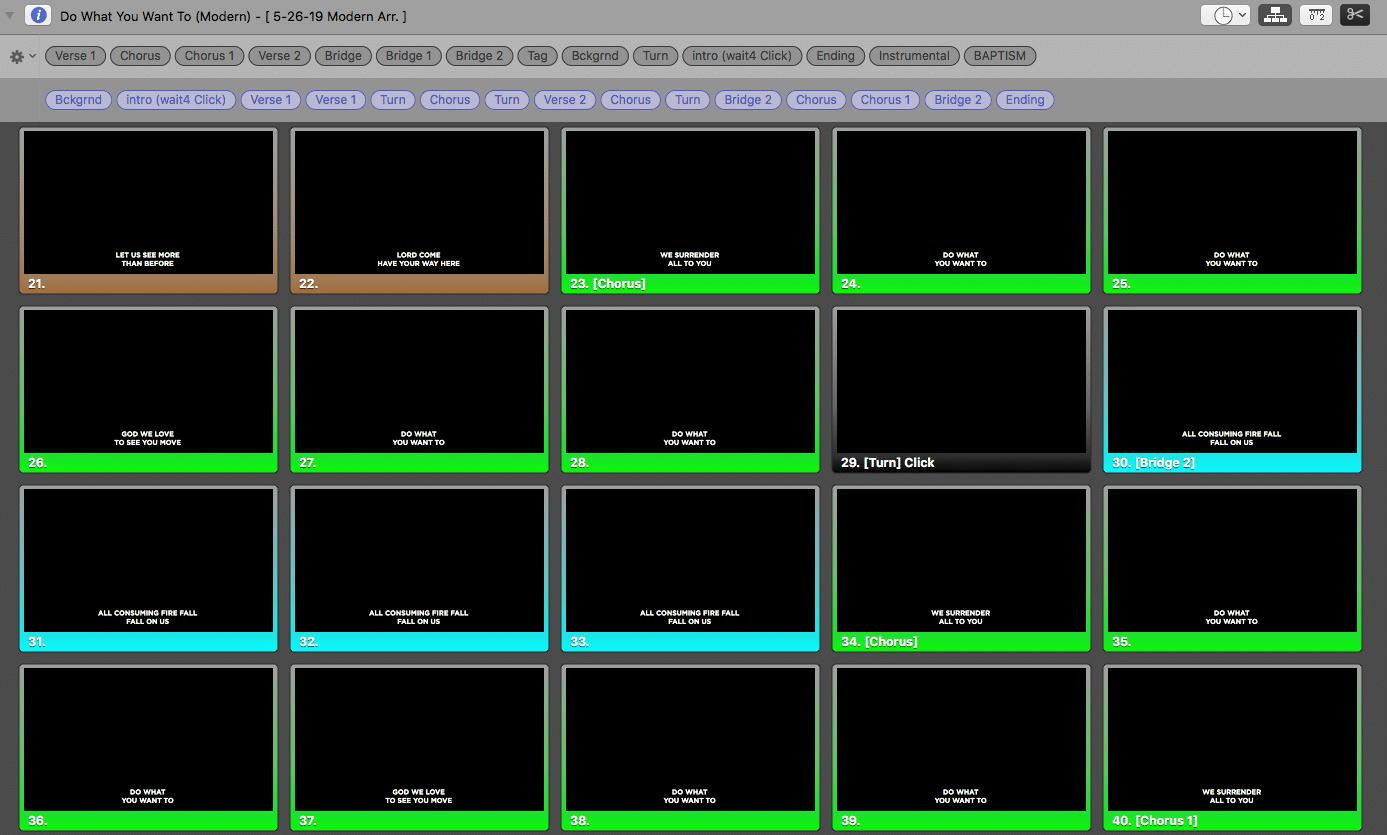
Task: Select the Instrumental group token
Action: pos(914,56)
